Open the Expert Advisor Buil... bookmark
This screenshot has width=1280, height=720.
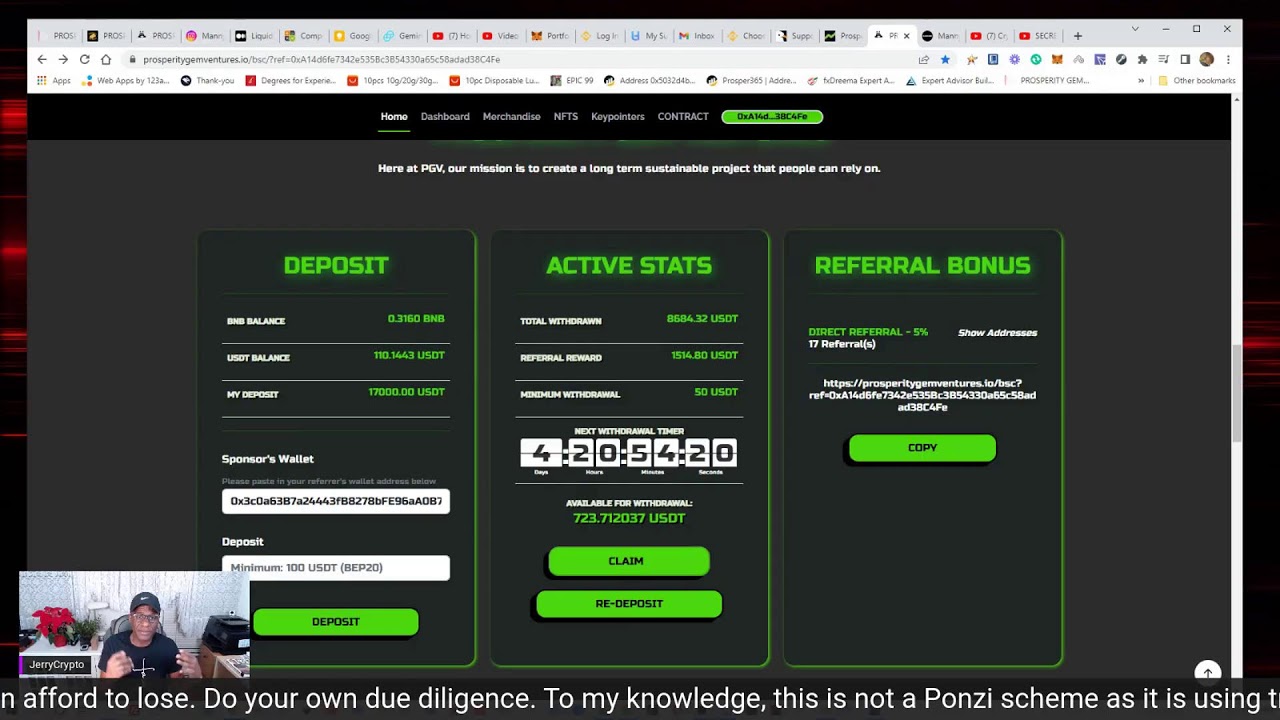[x=949, y=80]
